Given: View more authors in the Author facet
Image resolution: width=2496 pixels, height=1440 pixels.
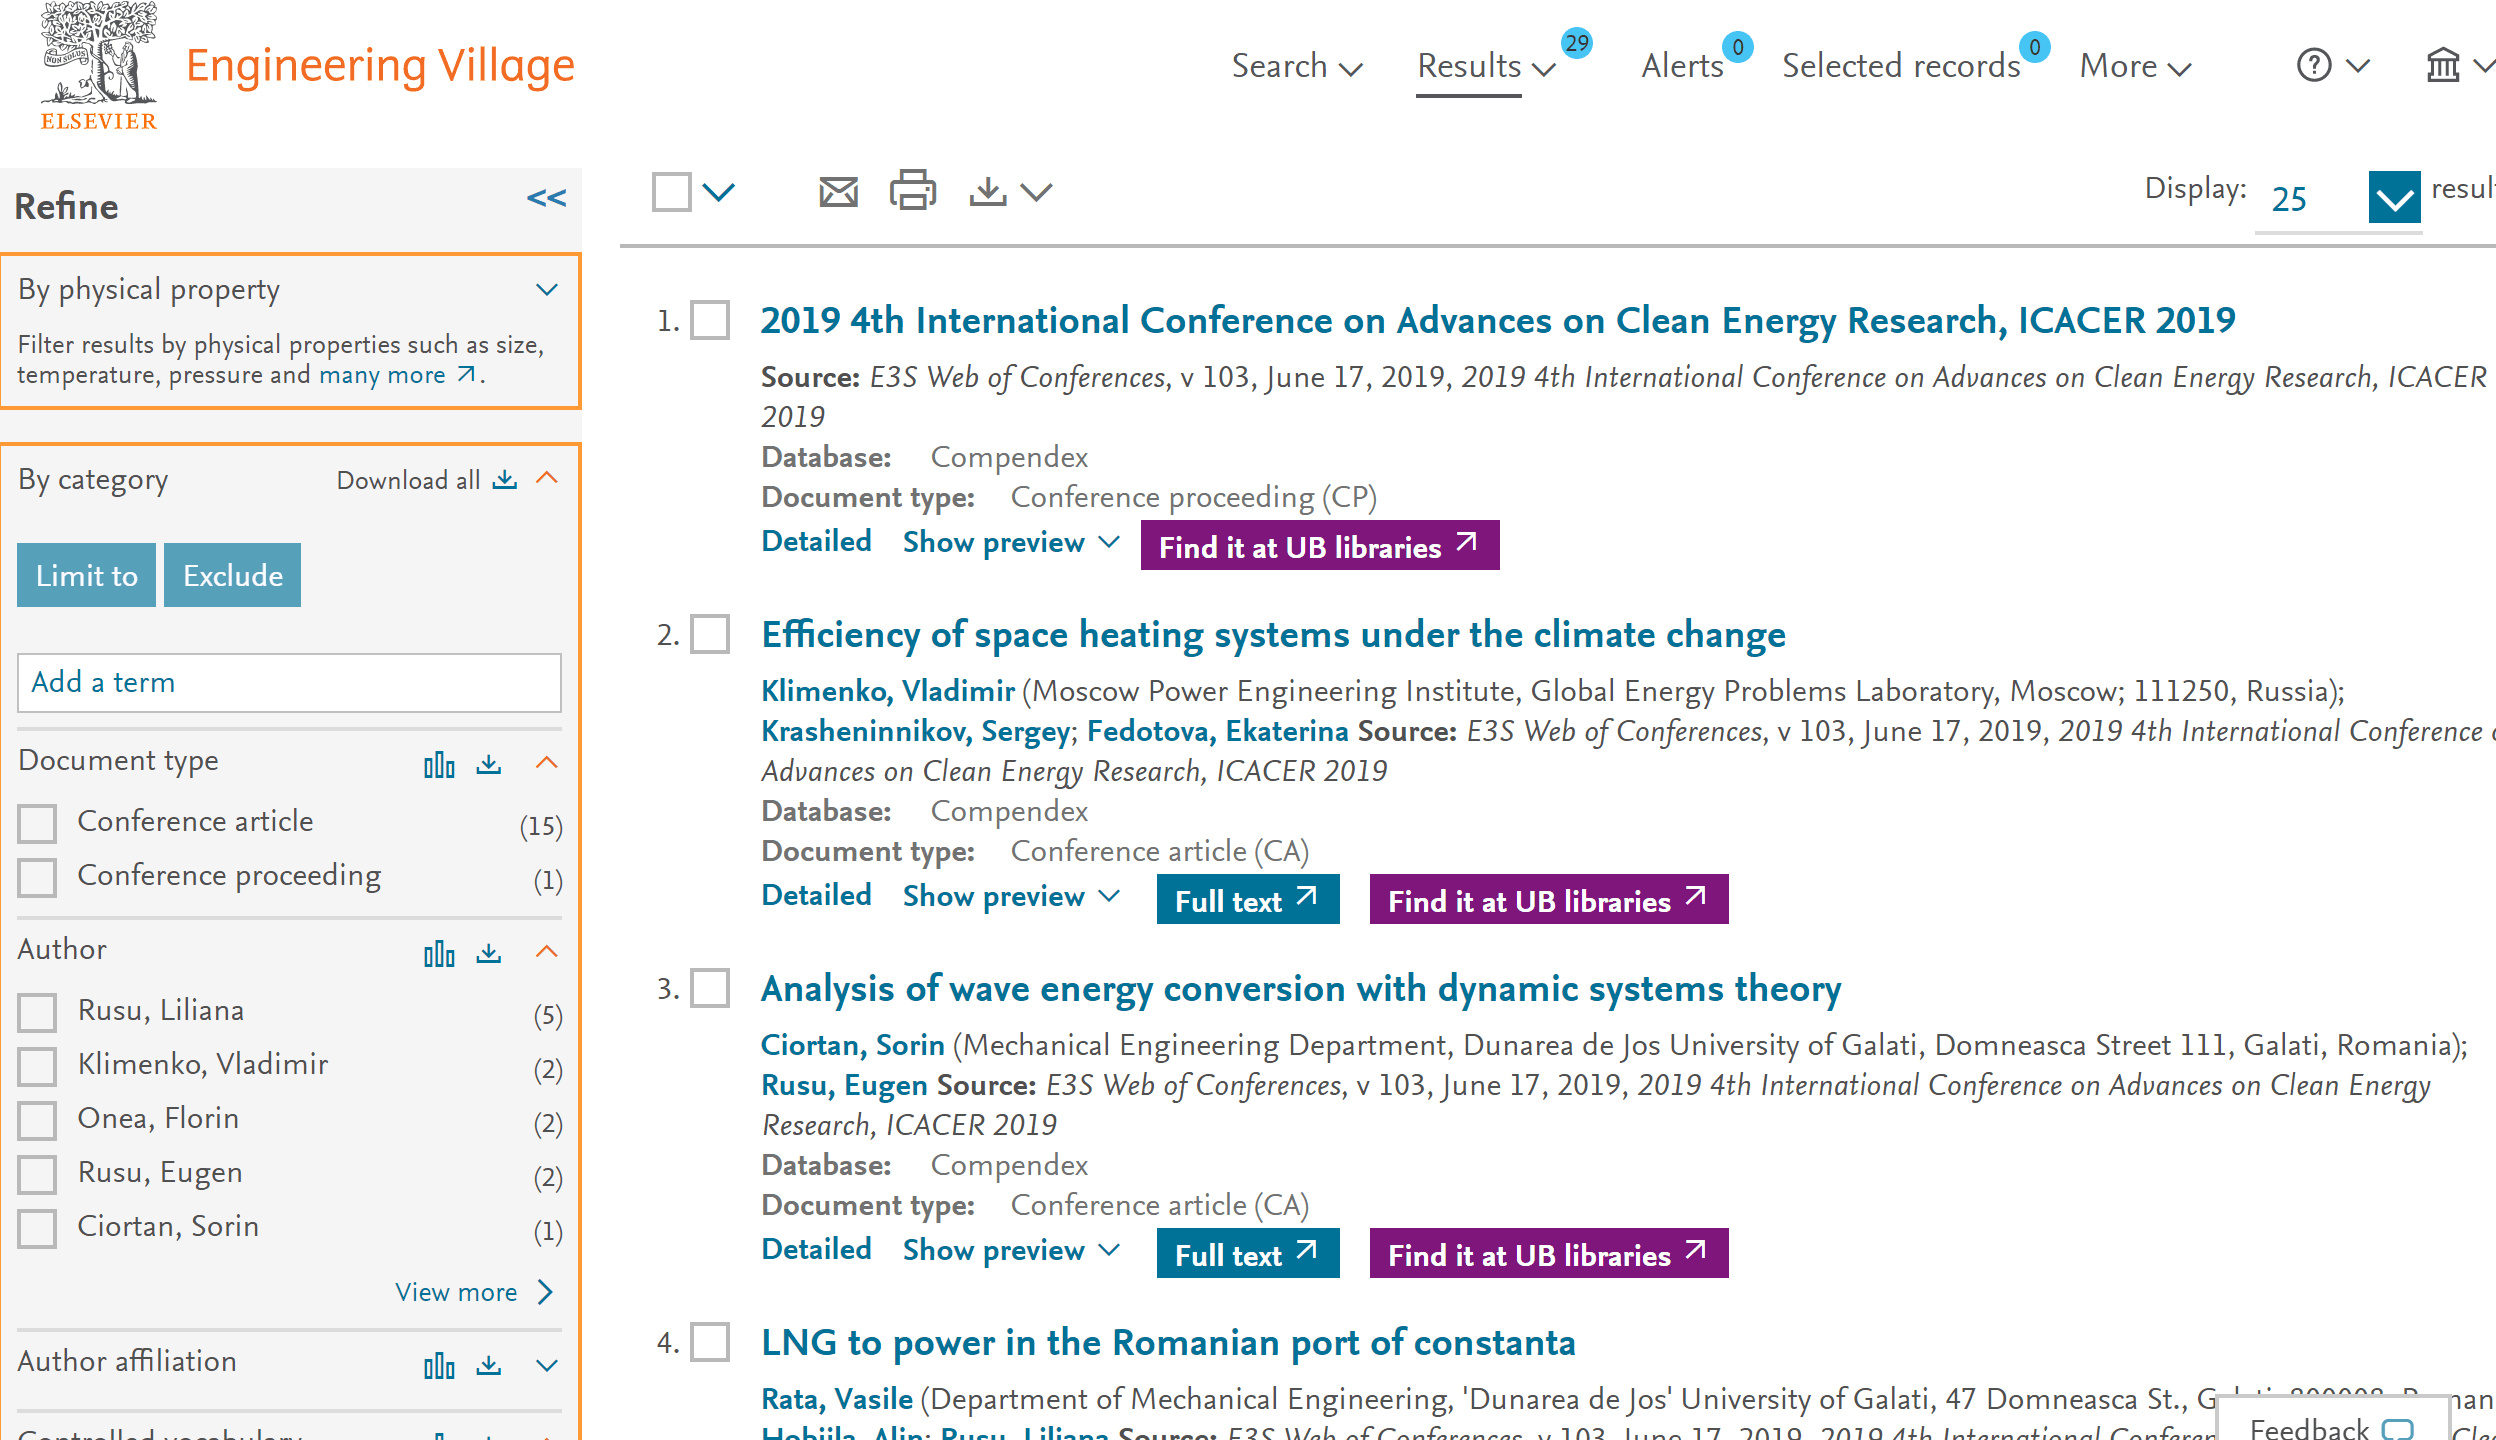Looking at the screenshot, I should coord(474,1292).
